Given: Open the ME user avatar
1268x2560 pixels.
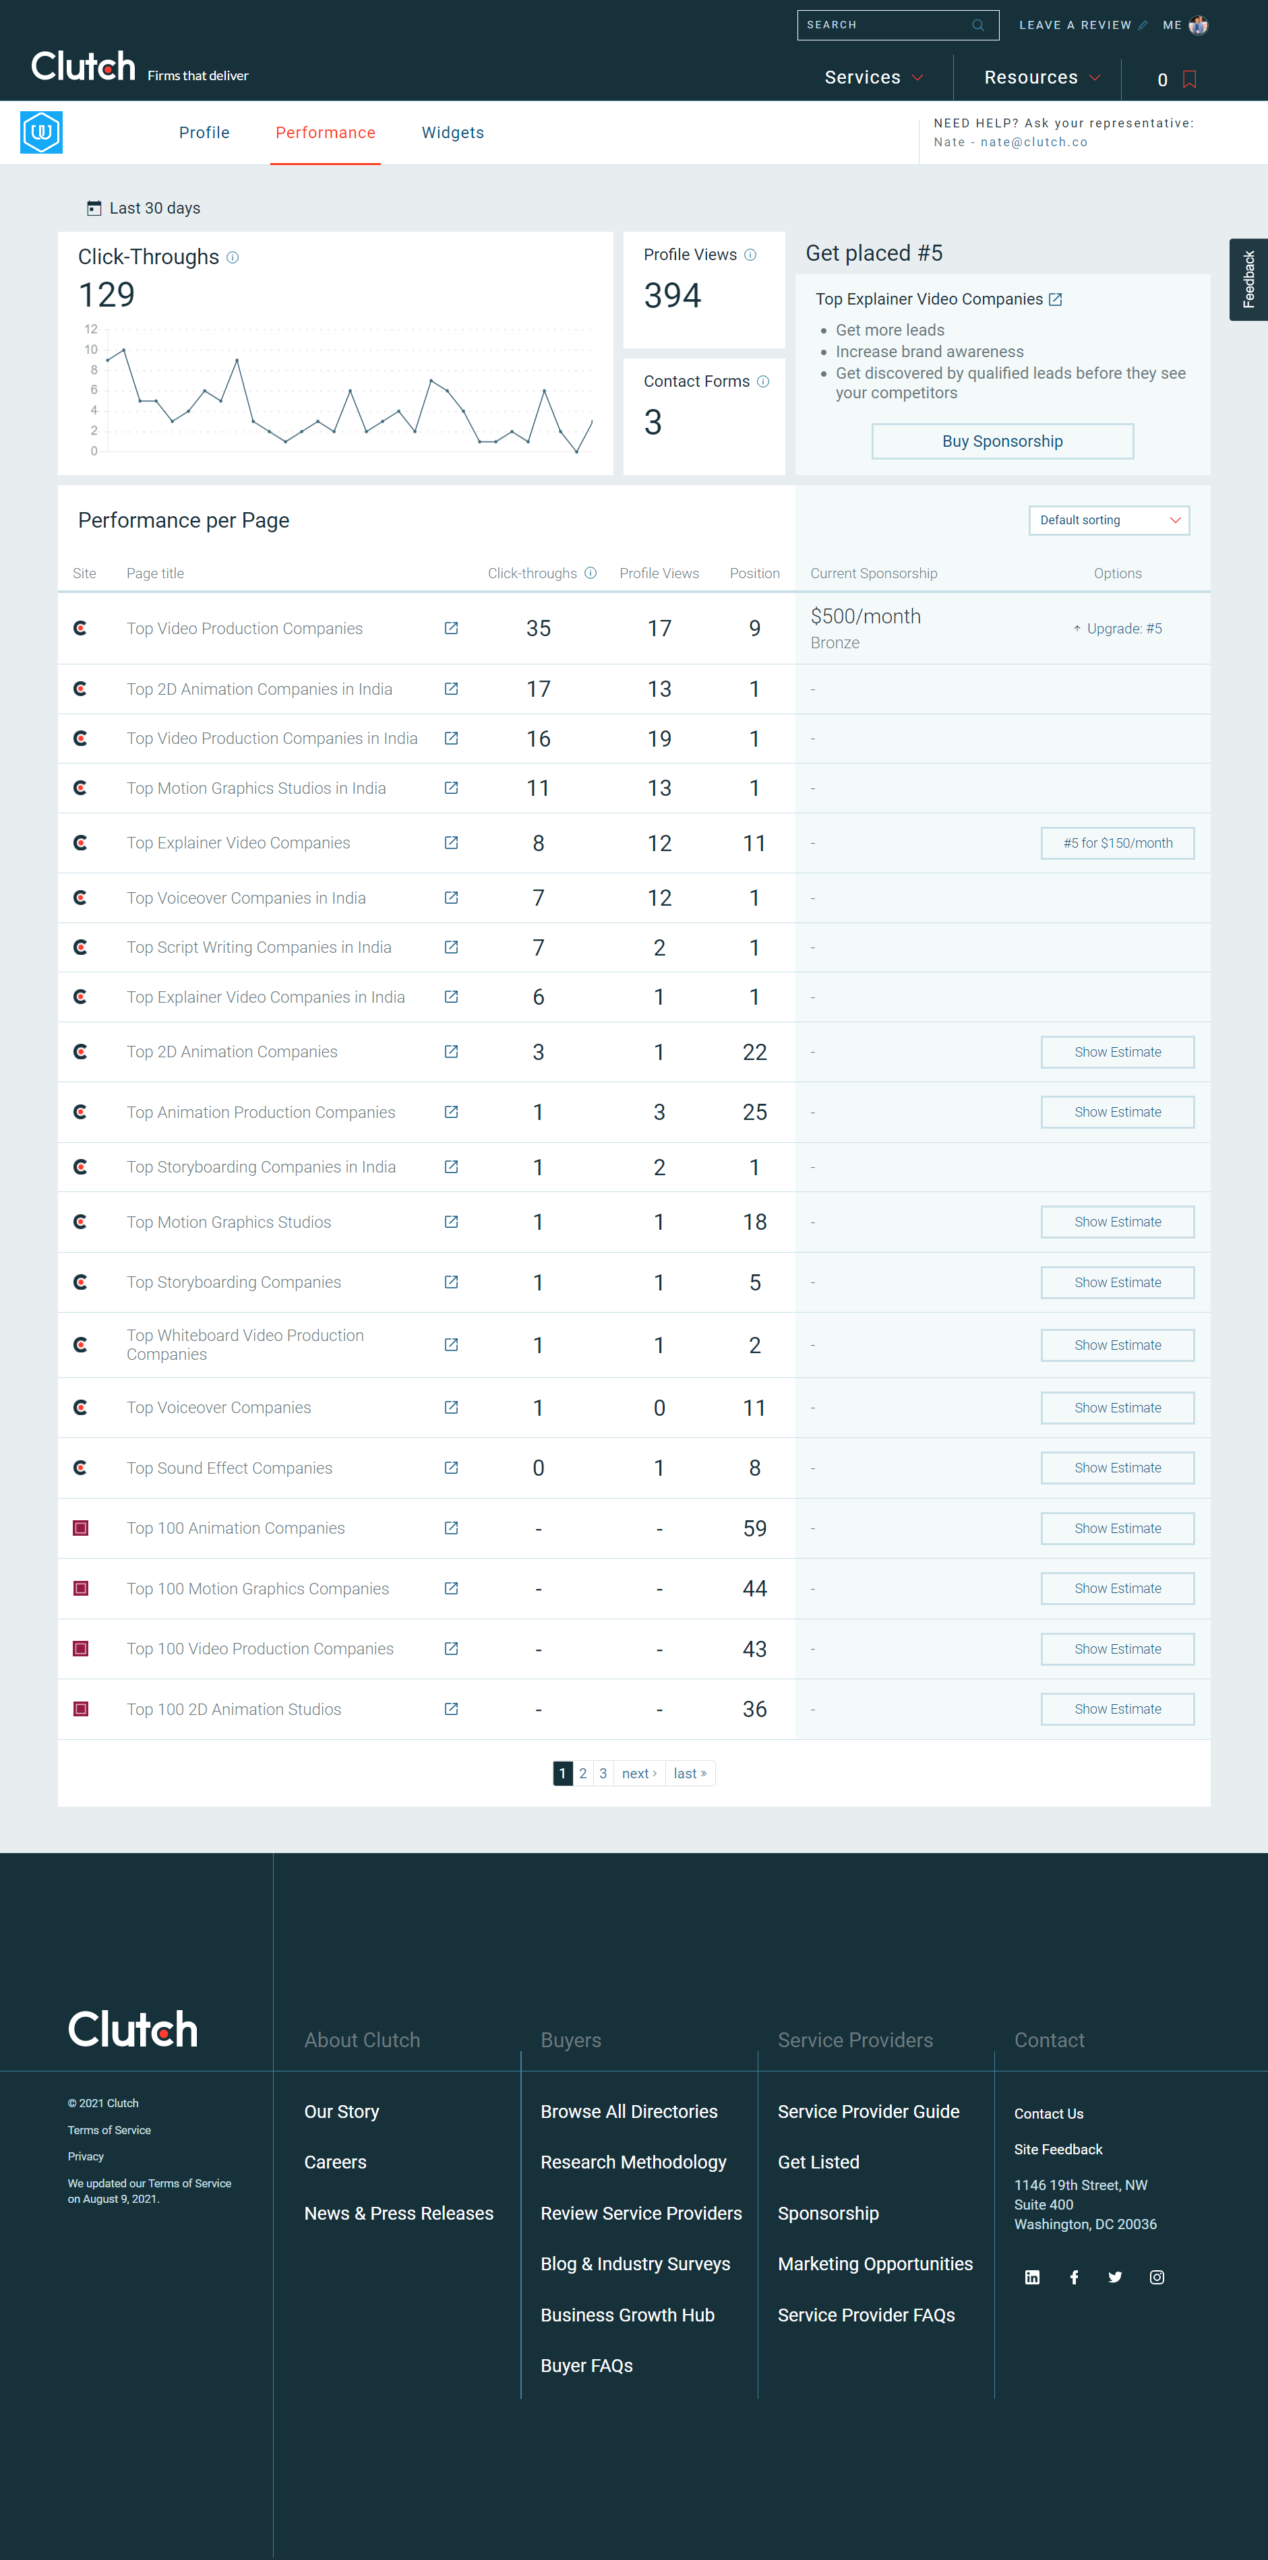Looking at the screenshot, I should coord(1198,25).
